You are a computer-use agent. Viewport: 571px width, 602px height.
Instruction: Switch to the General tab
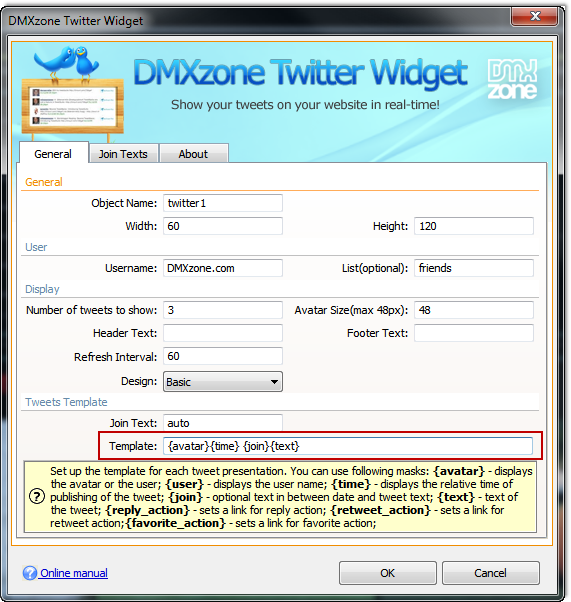(53, 154)
